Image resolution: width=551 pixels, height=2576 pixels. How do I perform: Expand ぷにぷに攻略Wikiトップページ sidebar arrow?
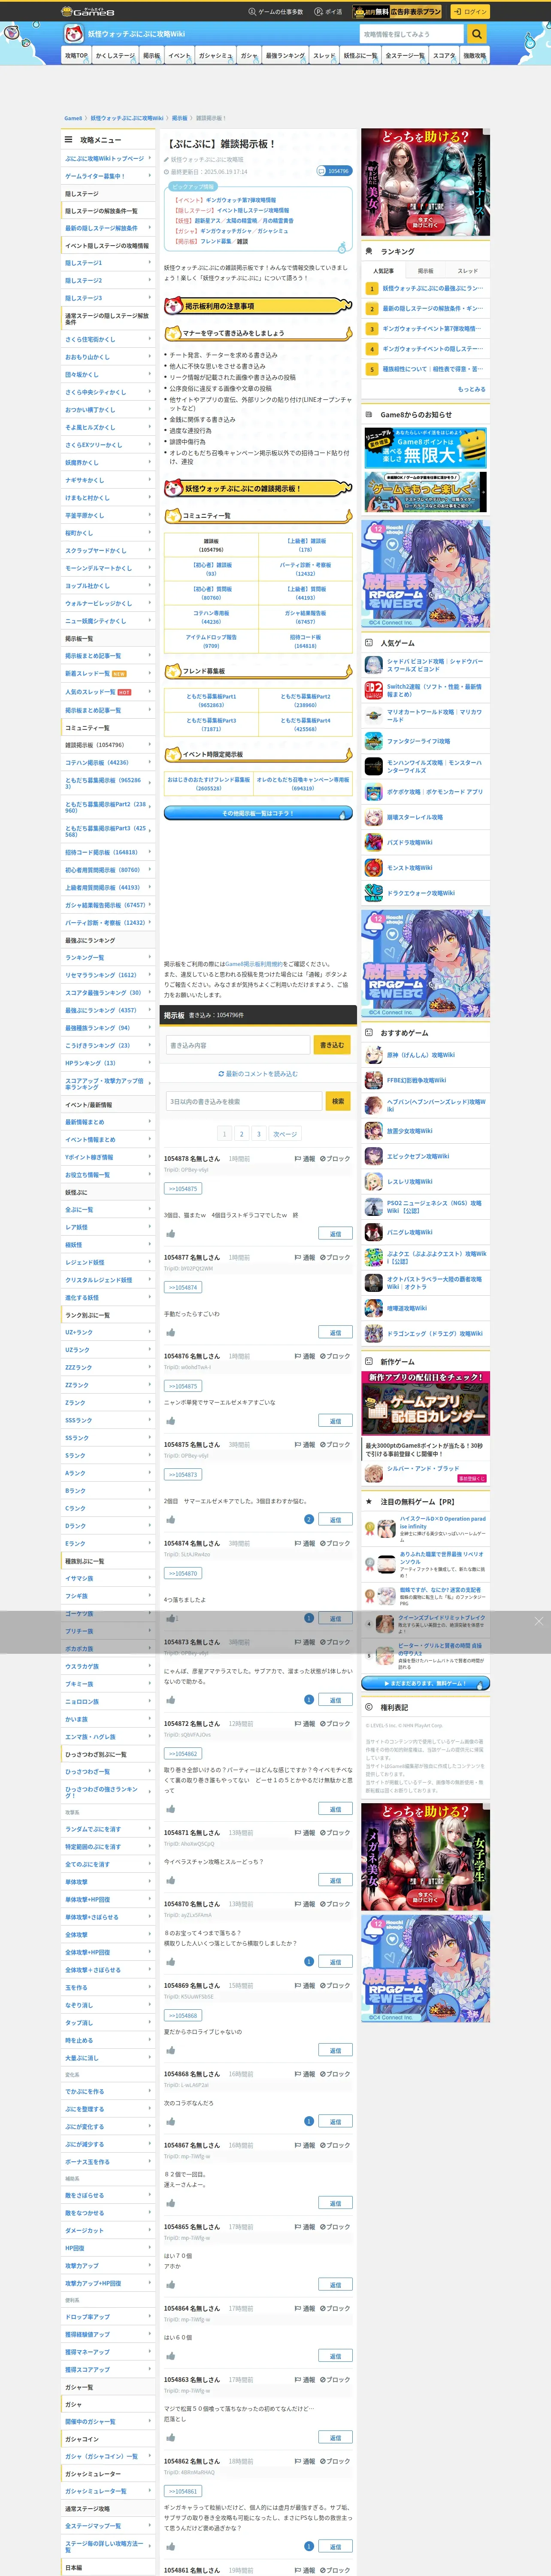click(x=150, y=158)
